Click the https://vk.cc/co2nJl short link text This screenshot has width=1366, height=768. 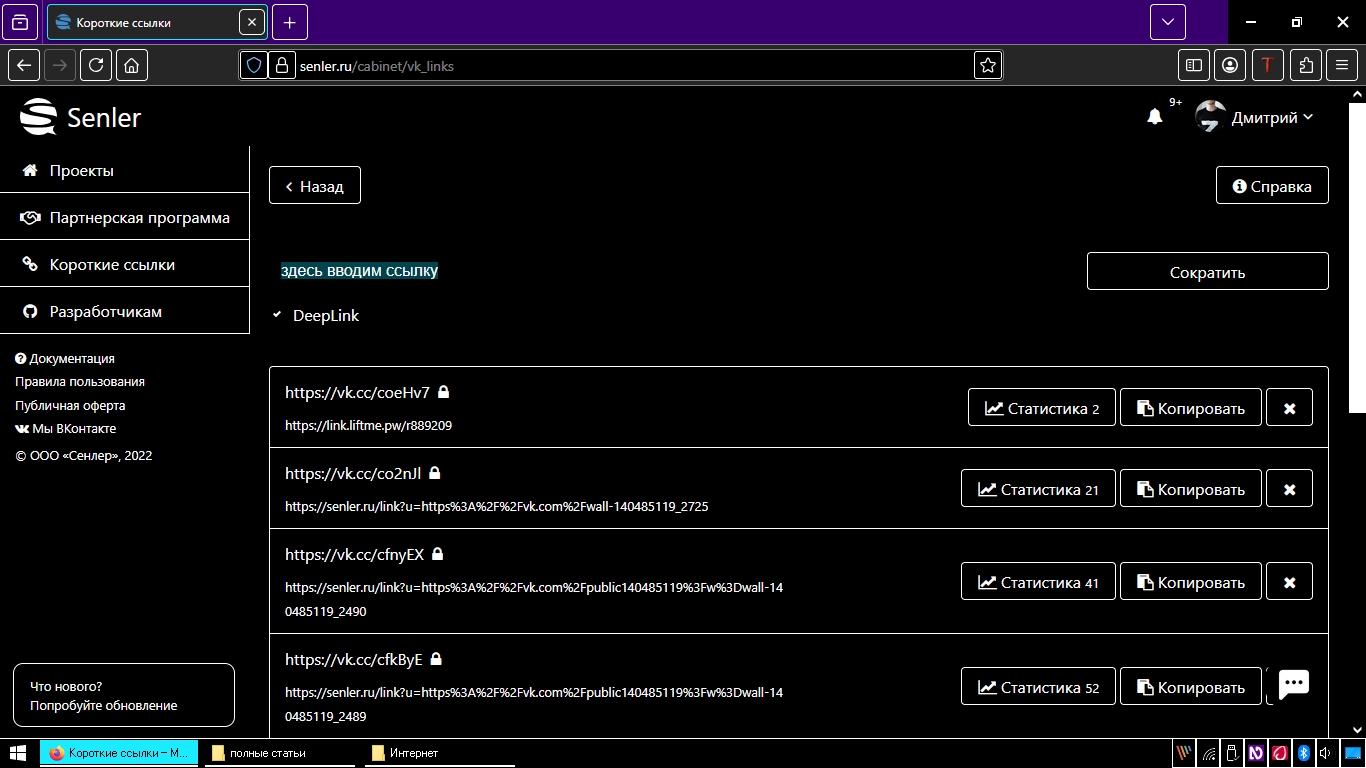pyautogui.click(x=353, y=474)
